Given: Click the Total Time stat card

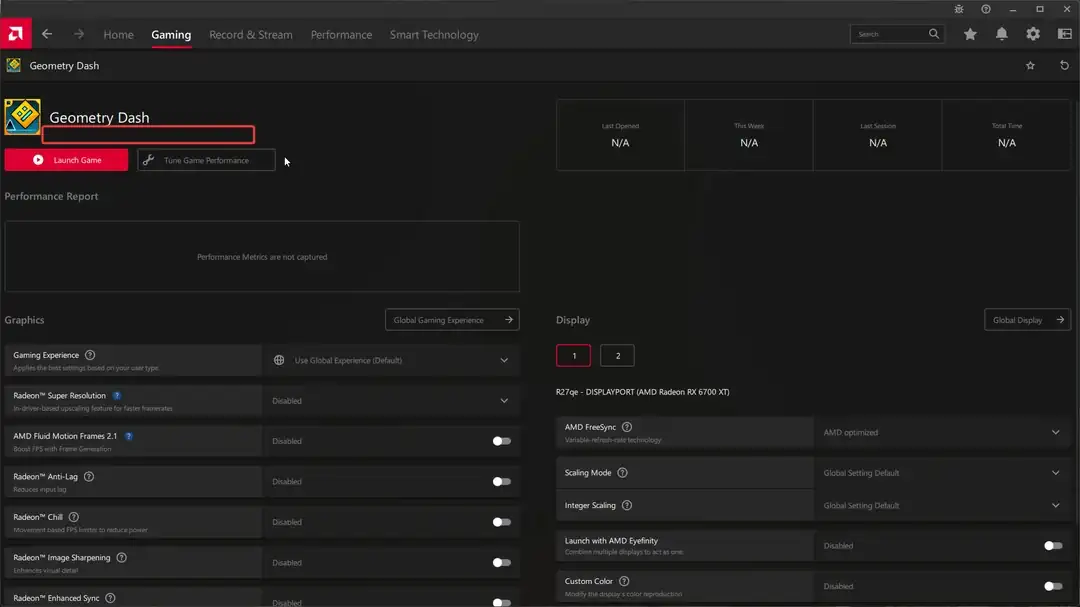Looking at the screenshot, I should [x=1006, y=135].
